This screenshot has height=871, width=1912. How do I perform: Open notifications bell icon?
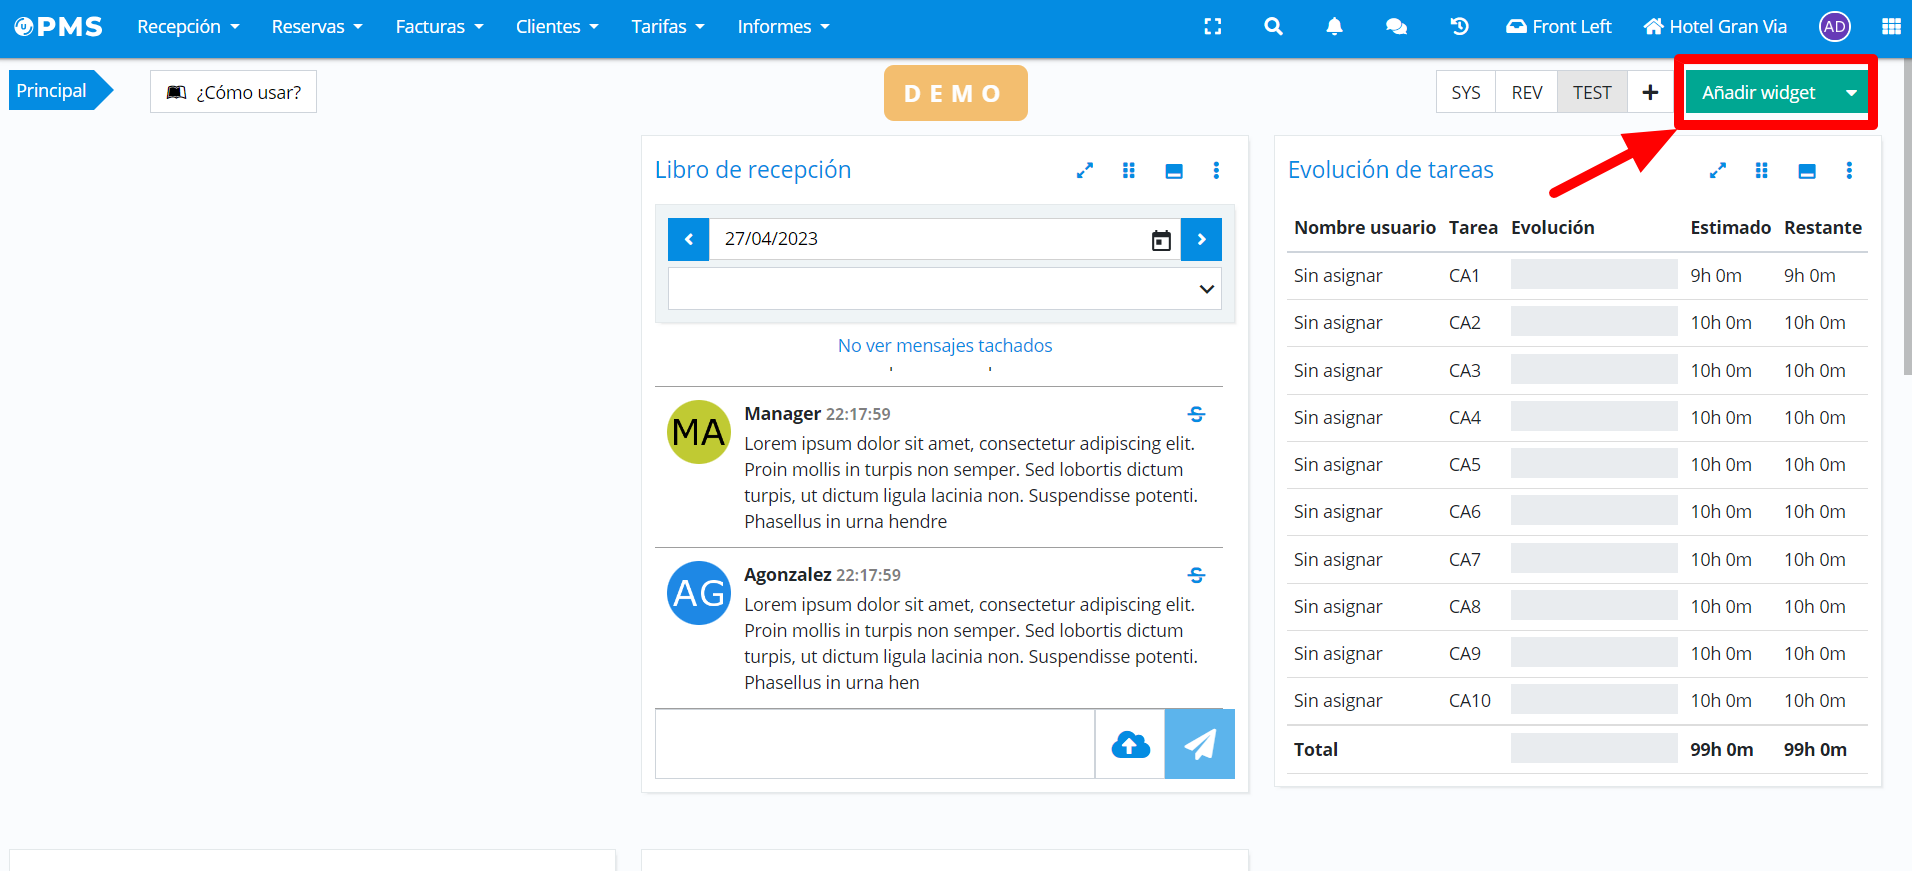click(1334, 27)
